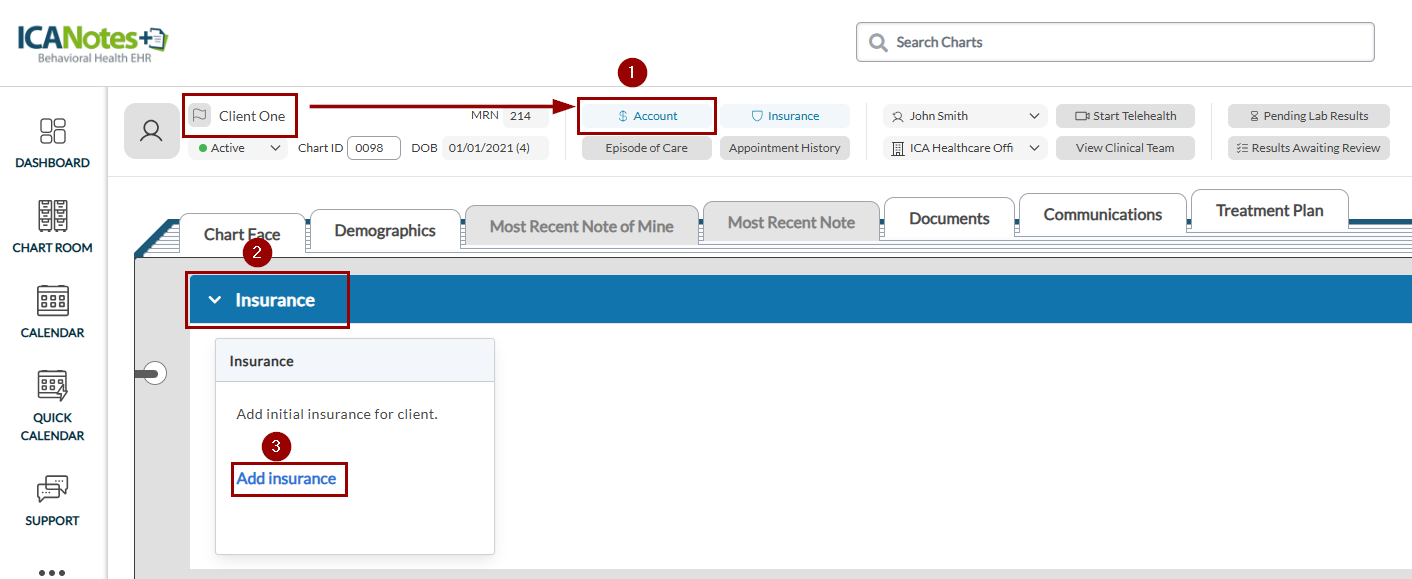Click the Search Charts field

(1115, 42)
